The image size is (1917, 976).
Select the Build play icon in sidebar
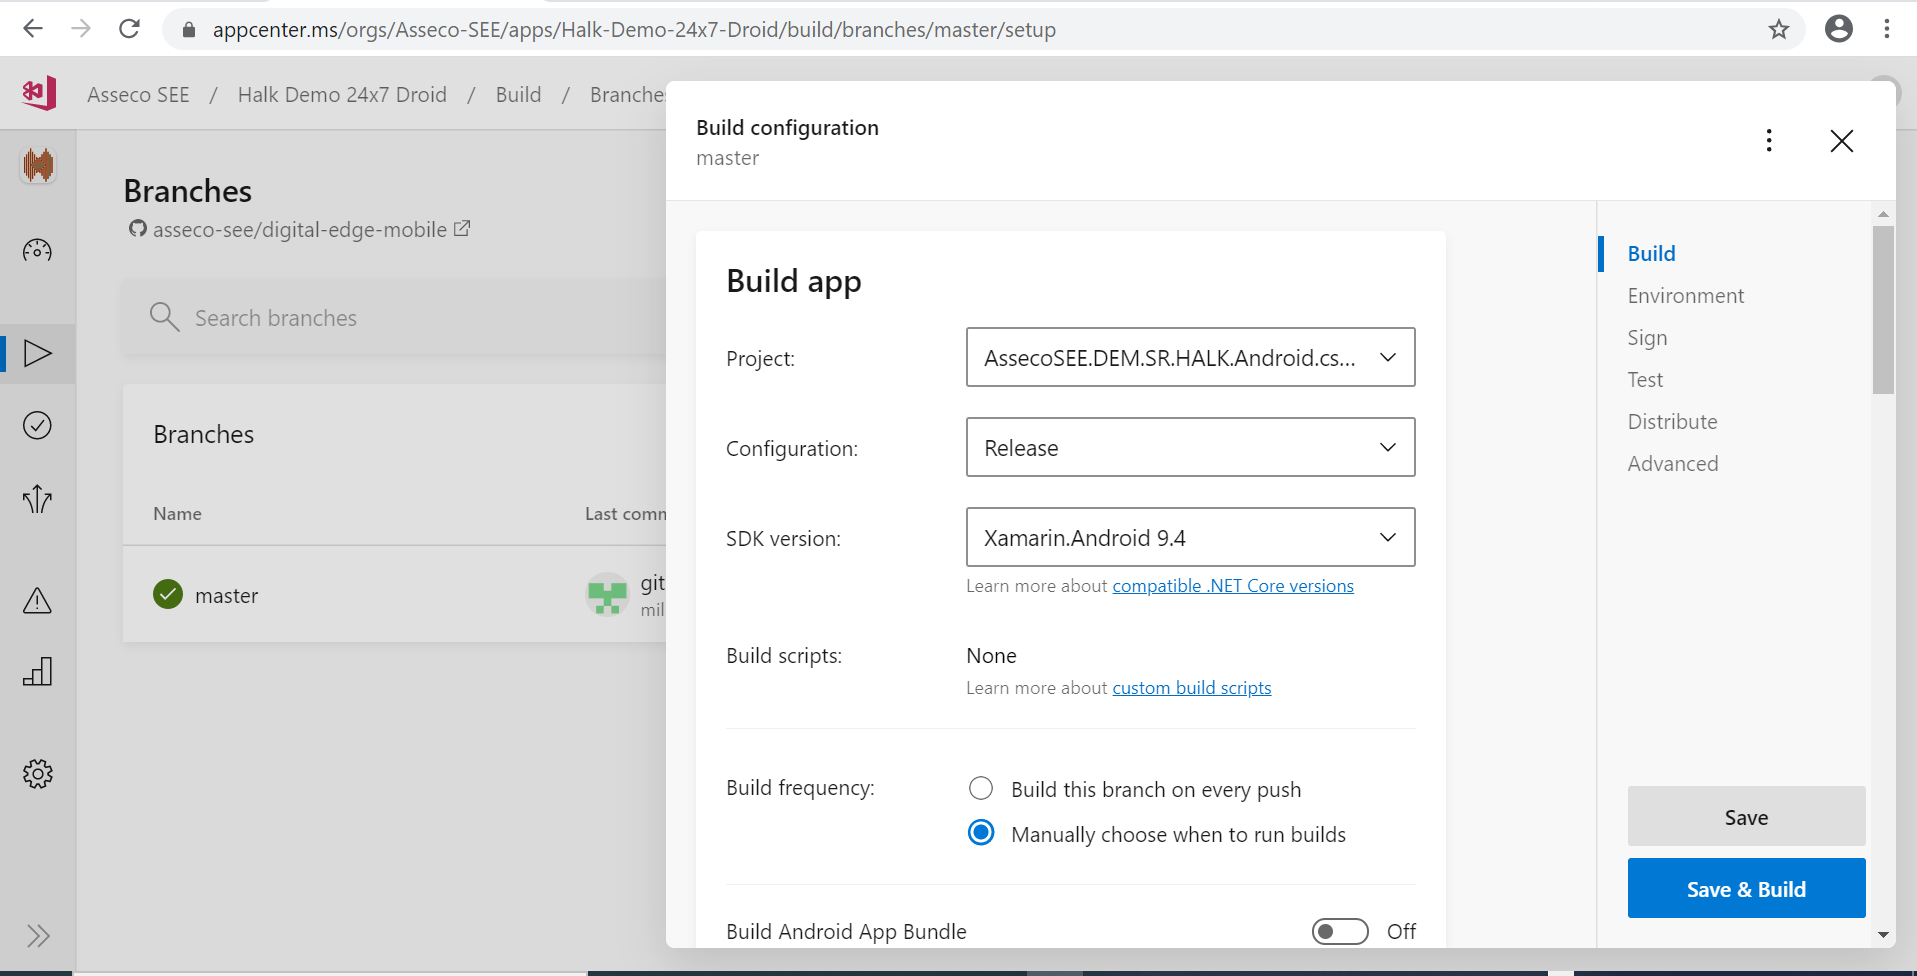(x=37, y=353)
